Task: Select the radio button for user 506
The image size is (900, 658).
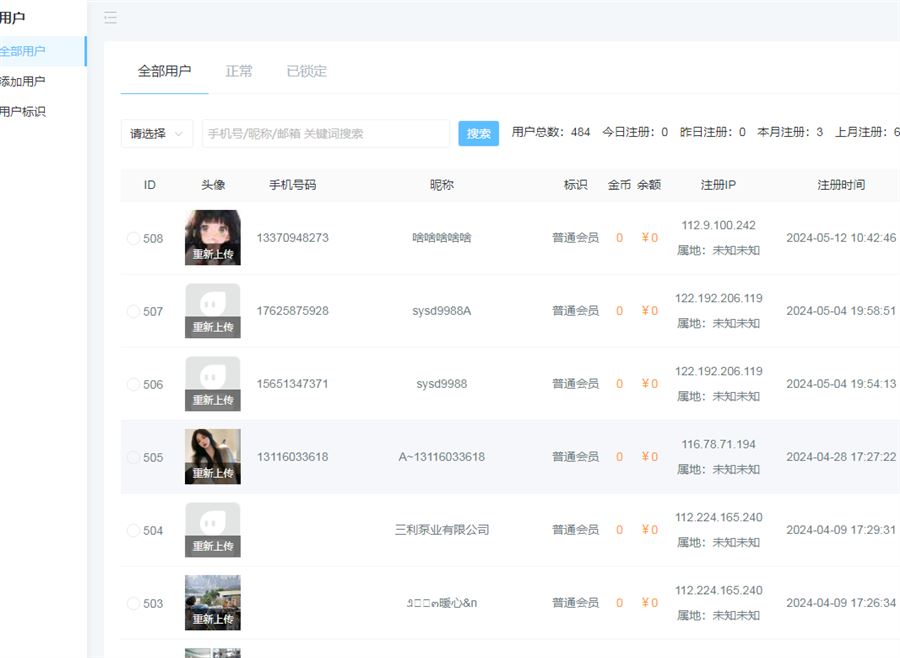Action: [133, 384]
